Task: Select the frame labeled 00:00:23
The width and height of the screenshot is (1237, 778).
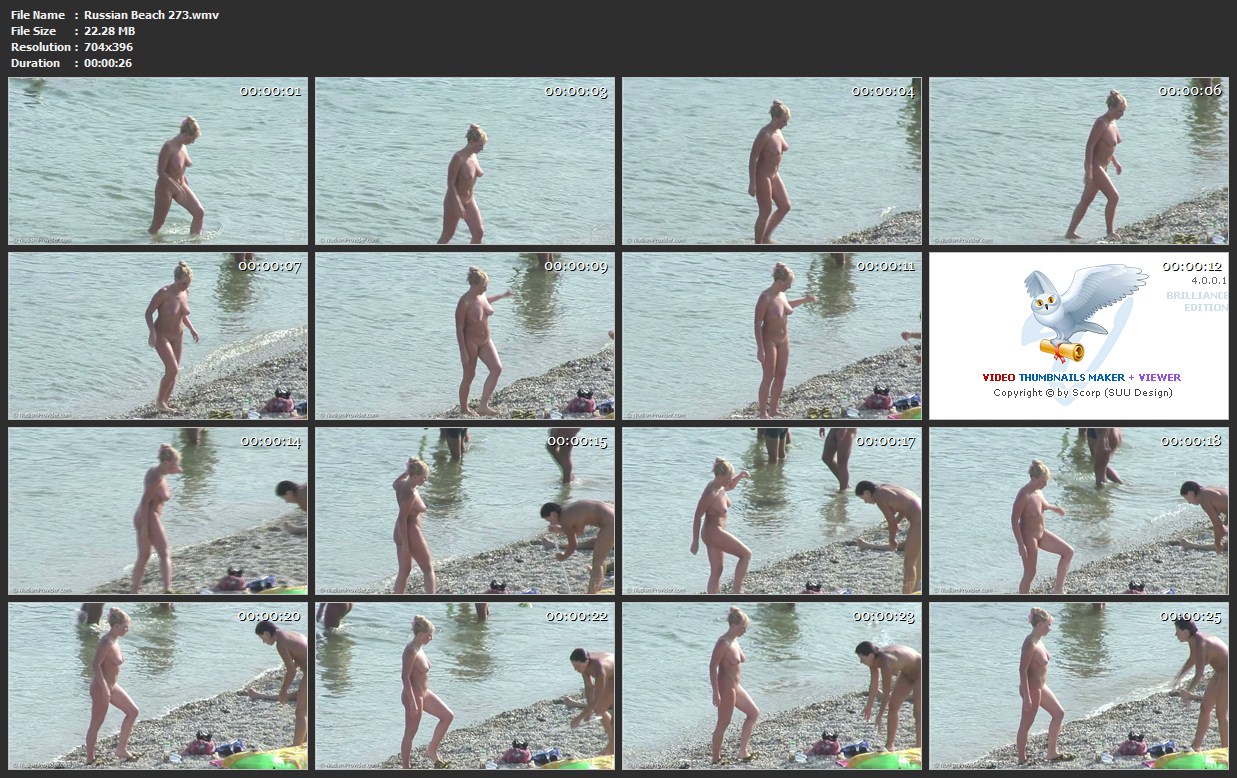Action: click(x=772, y=686)
